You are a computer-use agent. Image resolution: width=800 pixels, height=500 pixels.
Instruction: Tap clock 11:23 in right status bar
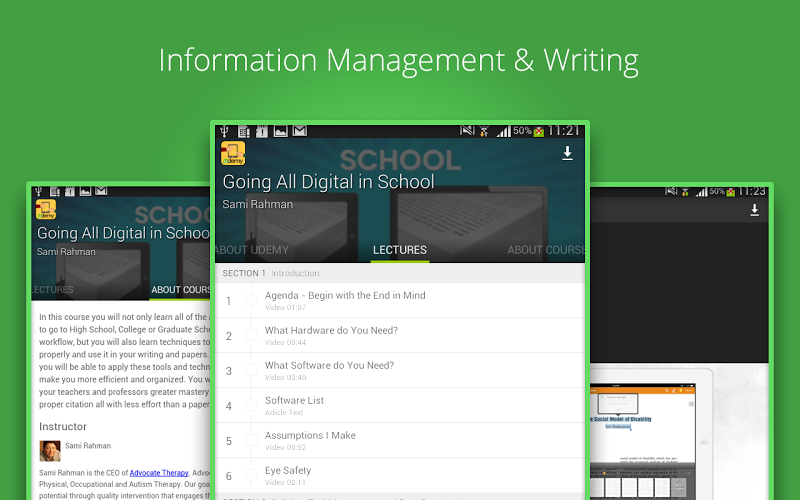[x=751, y=191]
